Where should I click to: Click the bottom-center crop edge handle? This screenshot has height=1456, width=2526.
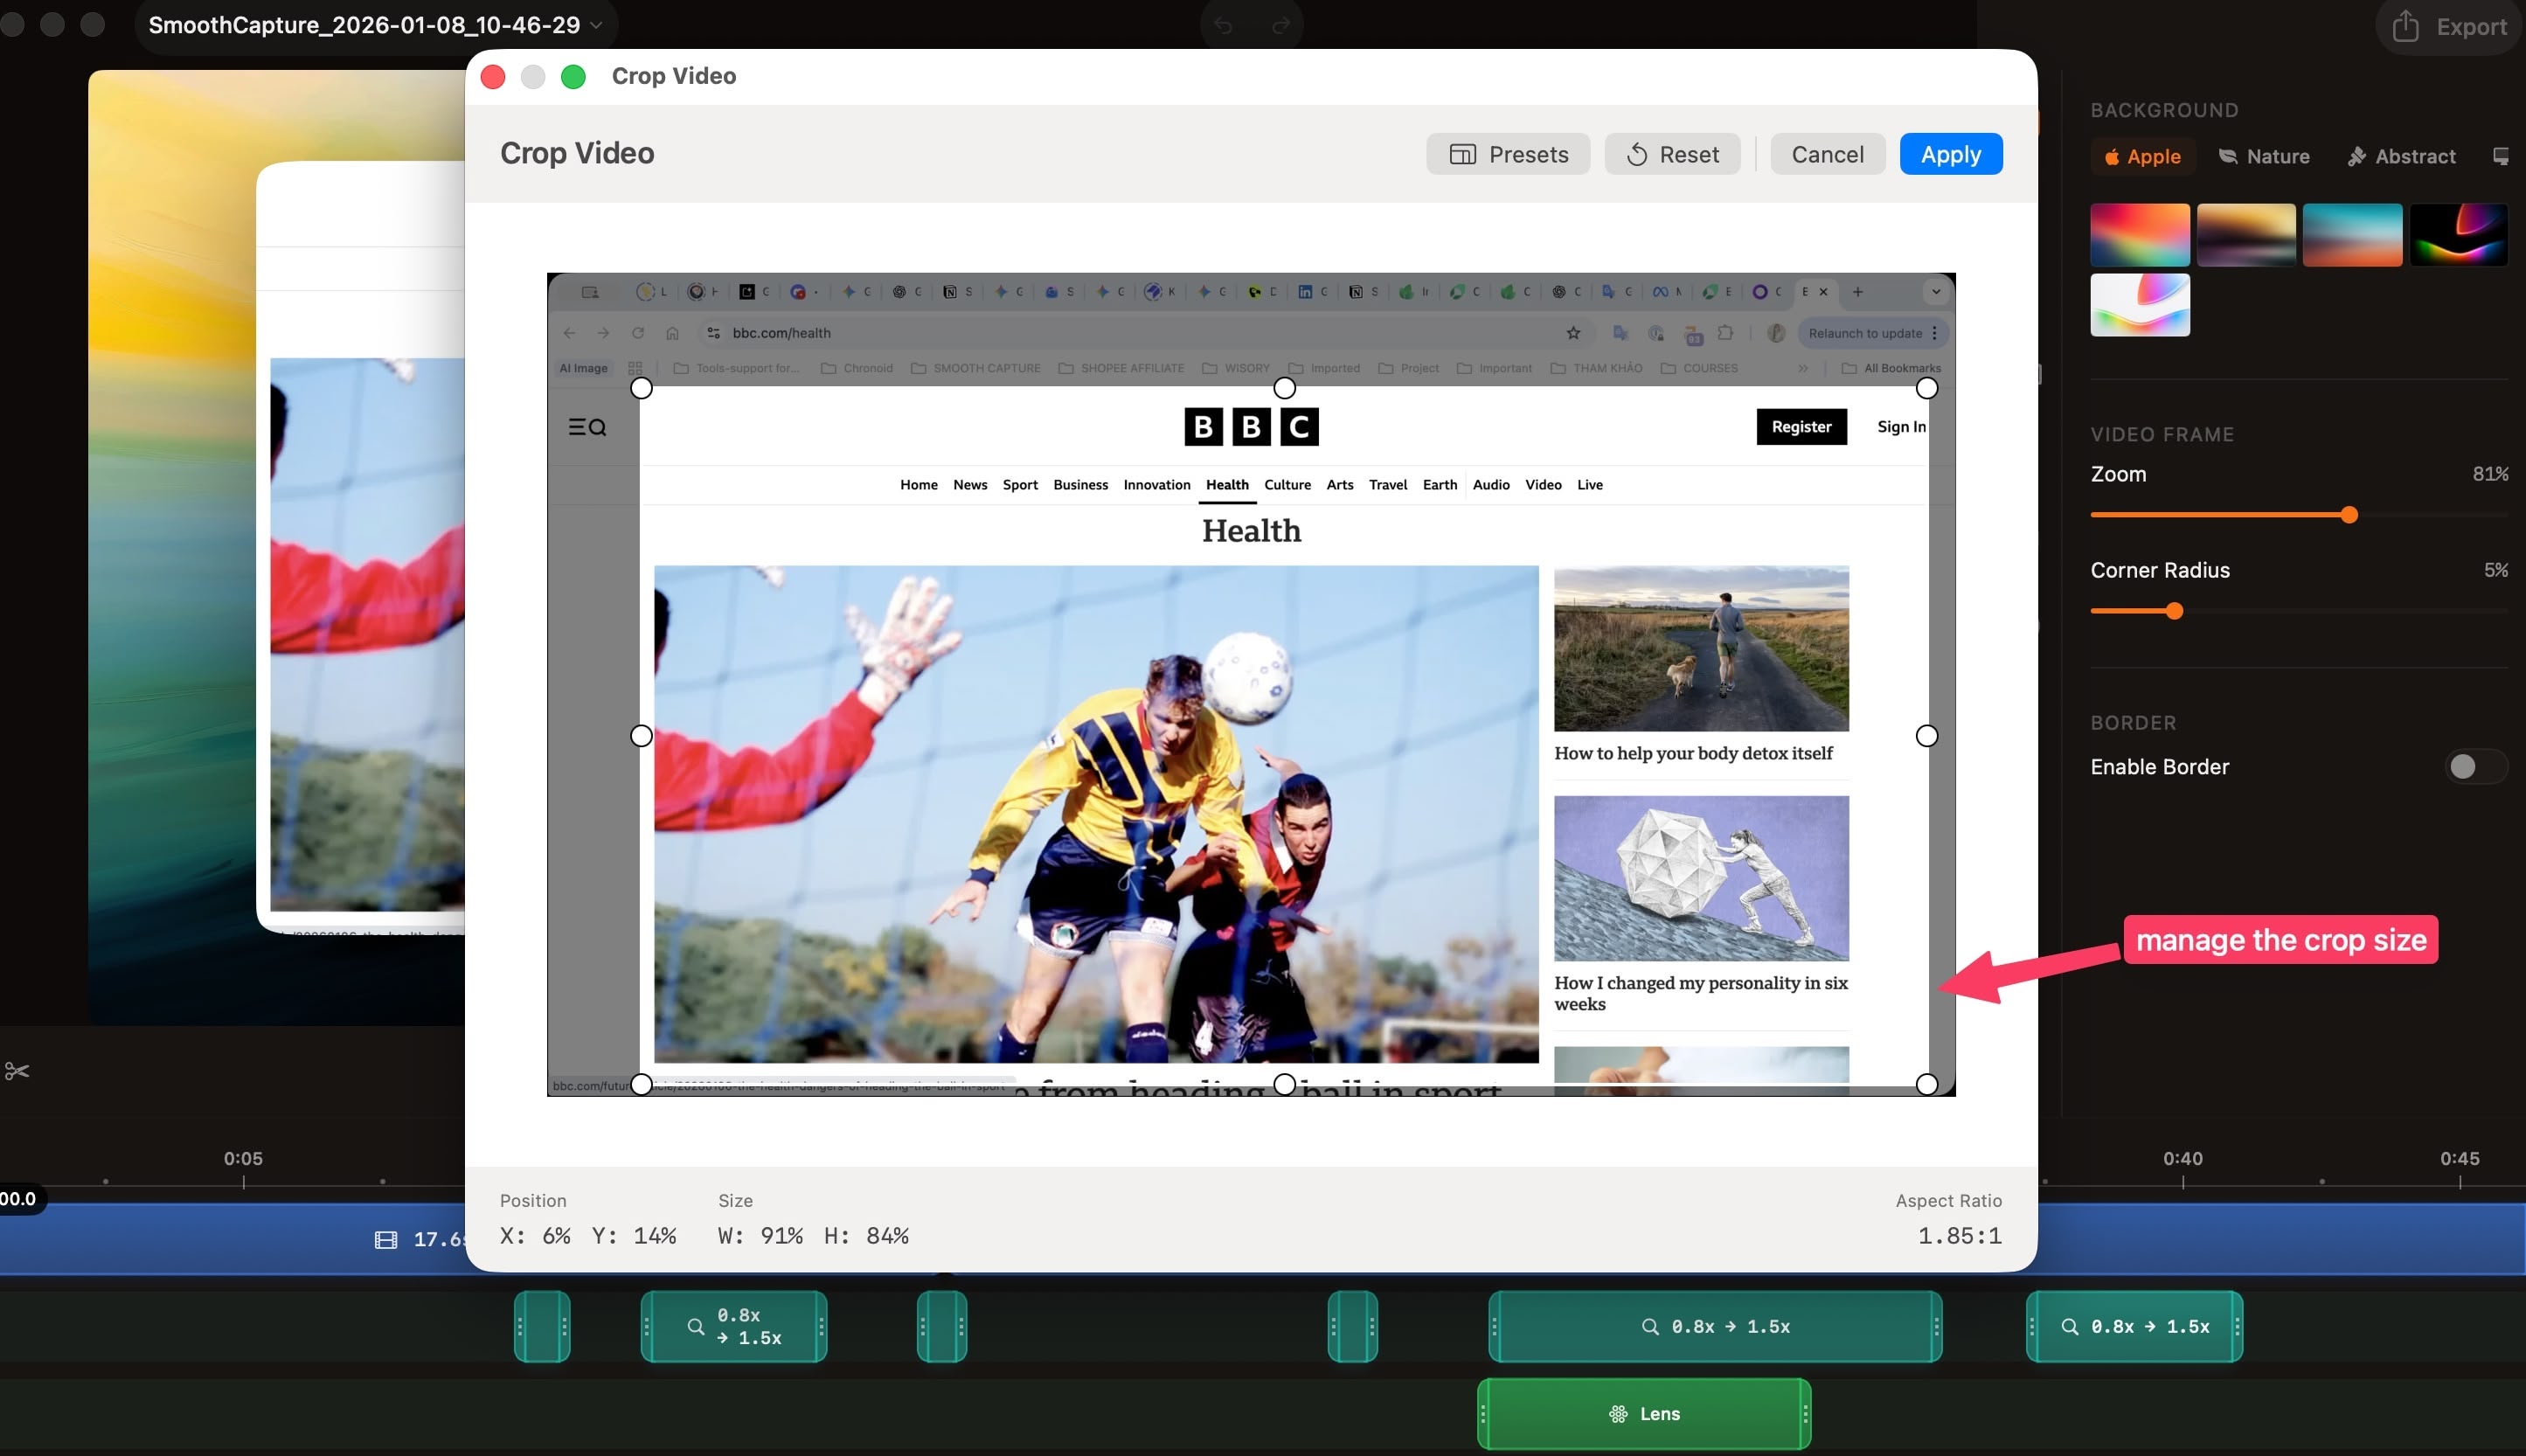[x=1284, y=1084]
